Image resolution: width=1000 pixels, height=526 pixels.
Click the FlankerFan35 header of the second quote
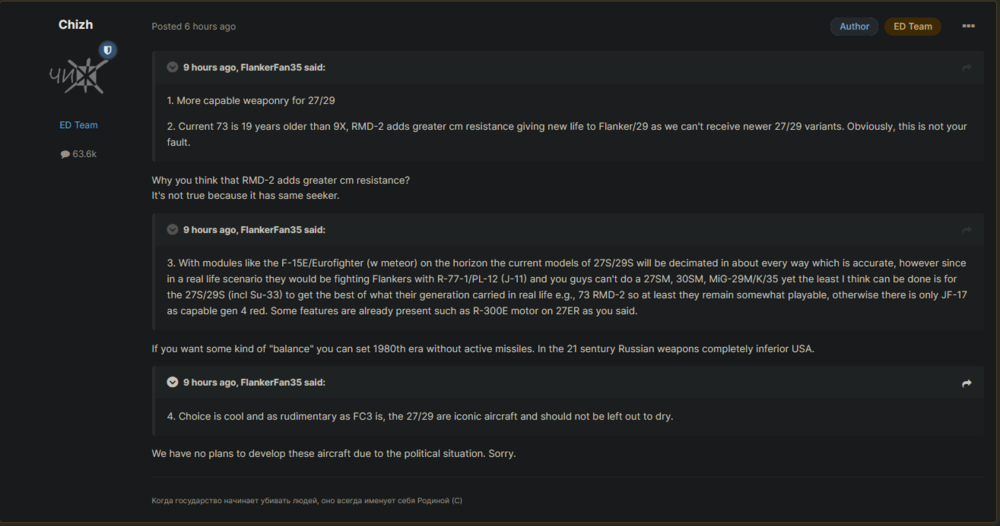(x=254, y=230)
